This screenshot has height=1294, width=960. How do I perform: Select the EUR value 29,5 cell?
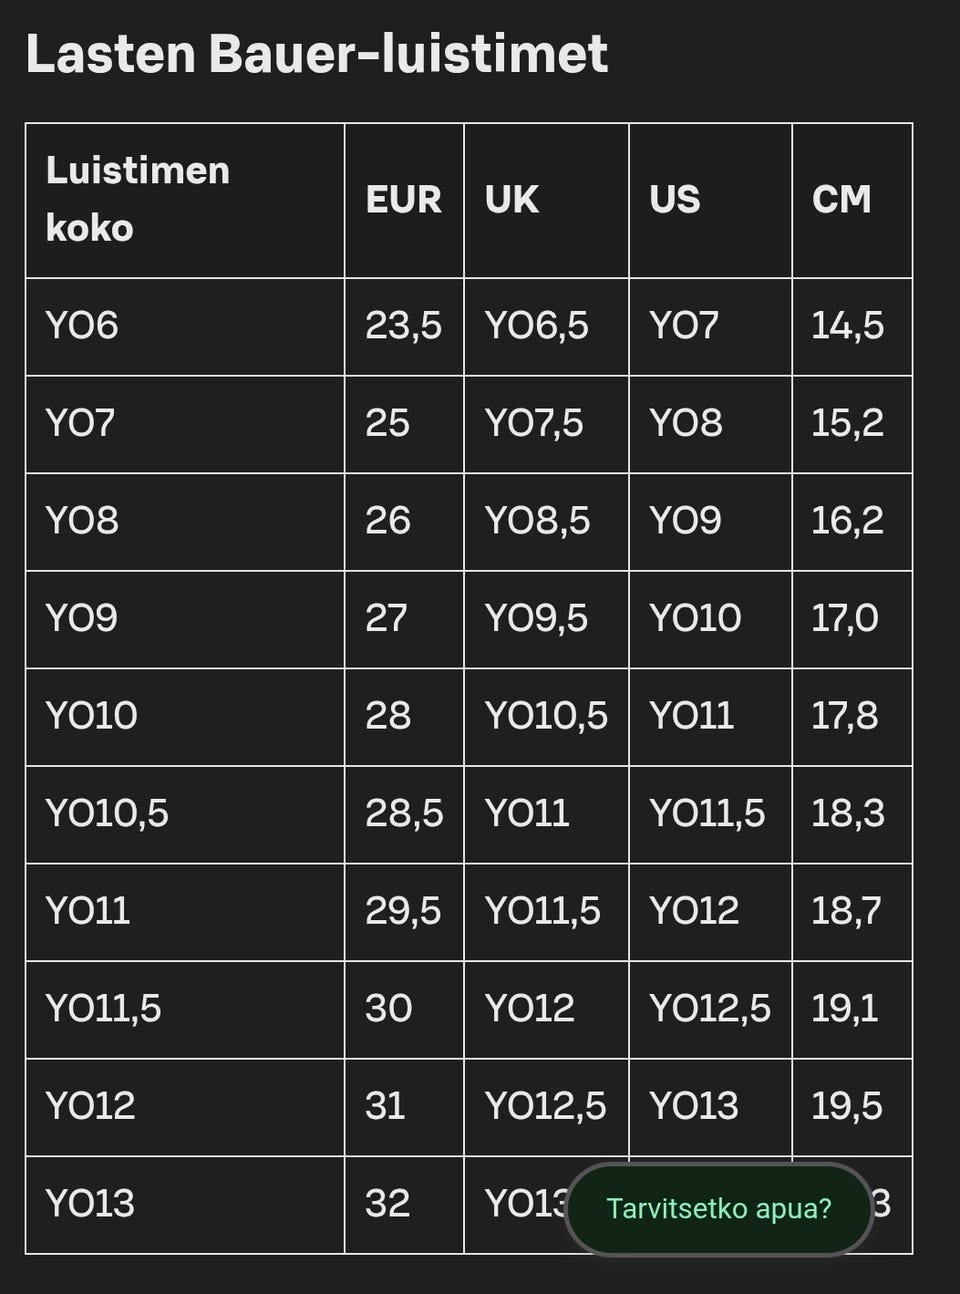(x=403, y=911)
